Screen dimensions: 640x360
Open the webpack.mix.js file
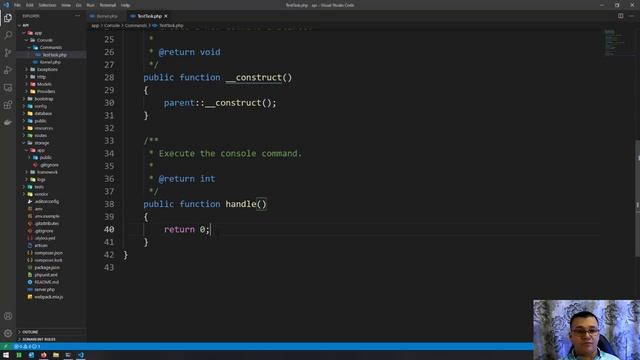pos(48,297)
